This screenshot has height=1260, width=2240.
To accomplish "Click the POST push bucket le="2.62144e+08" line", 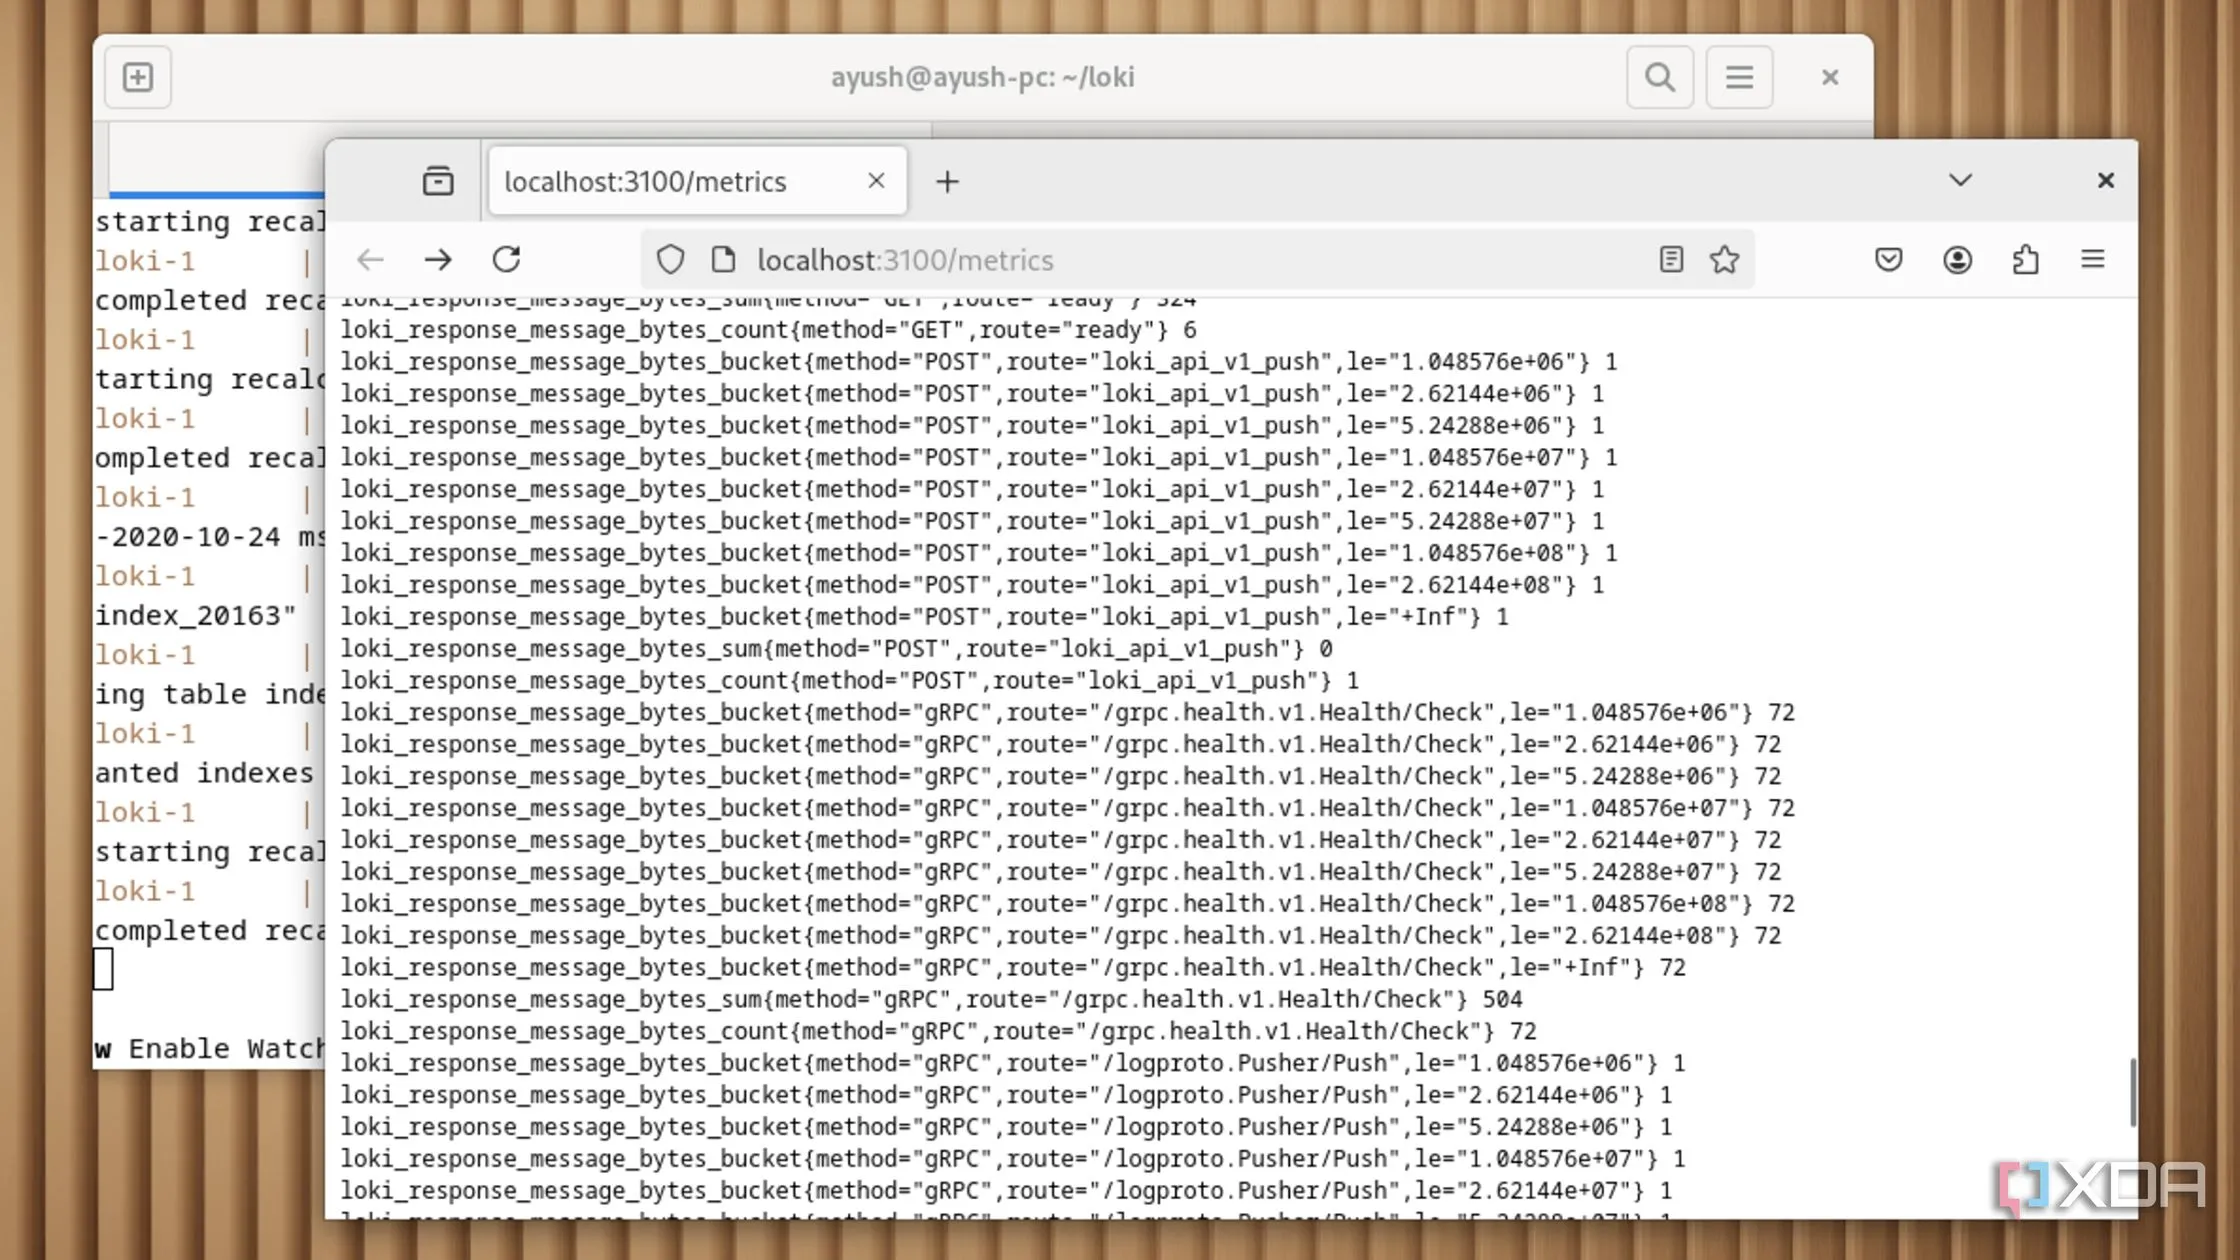I will click(x=972, y=585).
